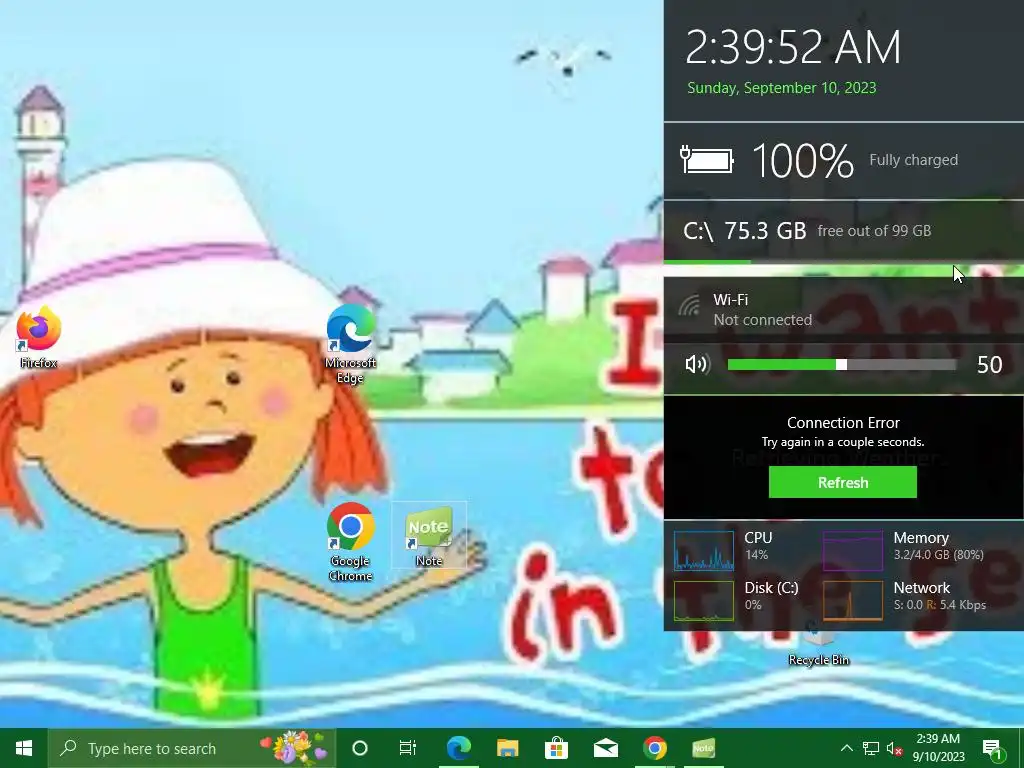This screenshot has height=768, width=1024.
Task: Launch Edge from the taskbar
Action: 458,748
